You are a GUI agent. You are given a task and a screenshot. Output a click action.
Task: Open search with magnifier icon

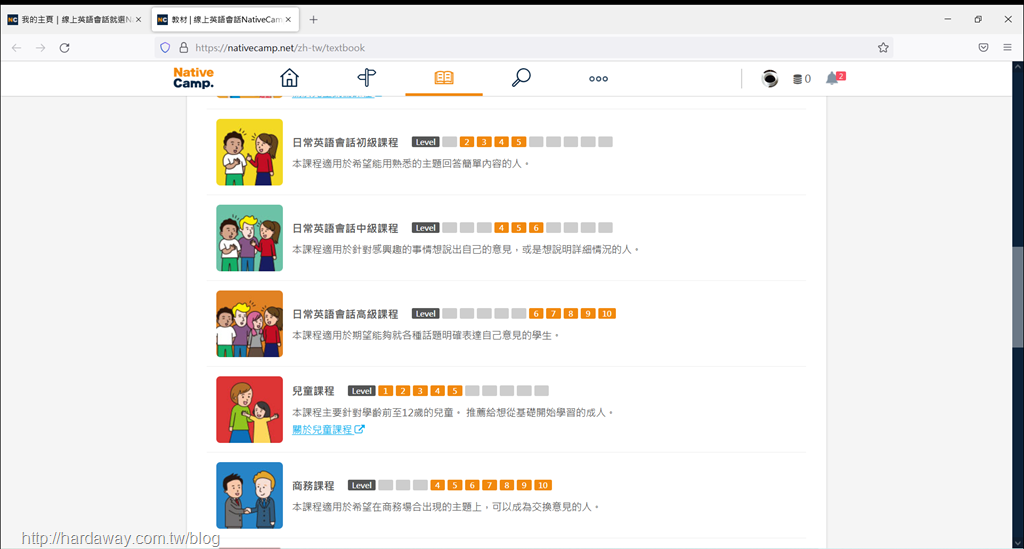tap(520, 78)
